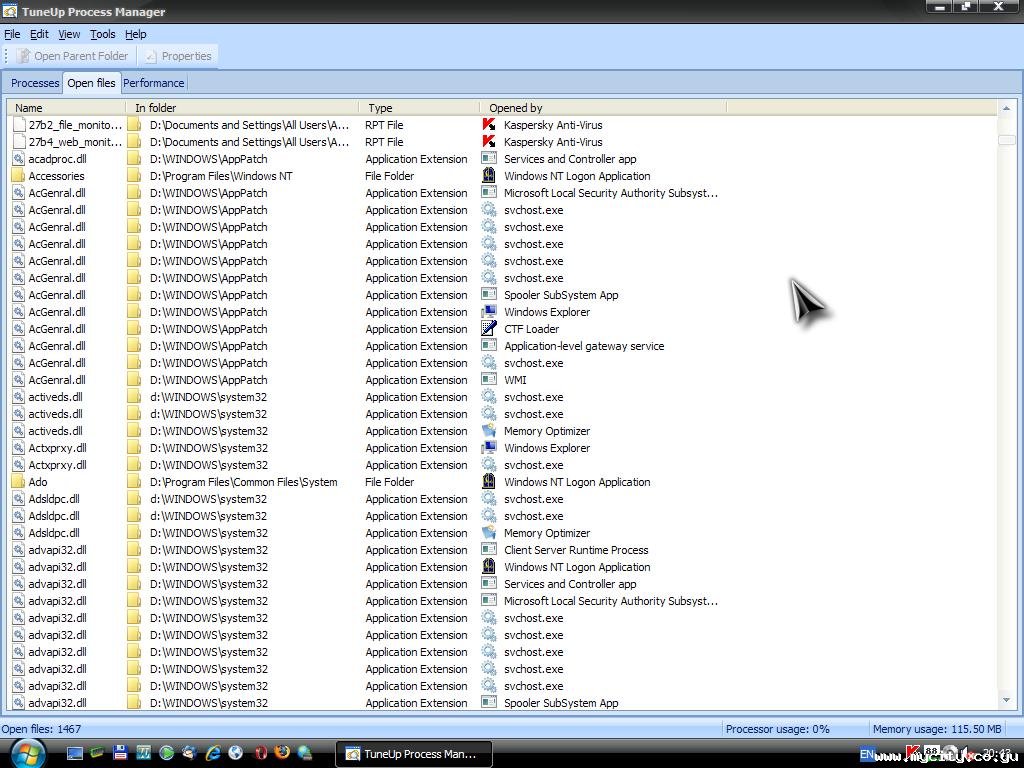This screenshot has height=768, width=1024.
Task: Click the Properties toolbar button
Action: coord(178,56)
